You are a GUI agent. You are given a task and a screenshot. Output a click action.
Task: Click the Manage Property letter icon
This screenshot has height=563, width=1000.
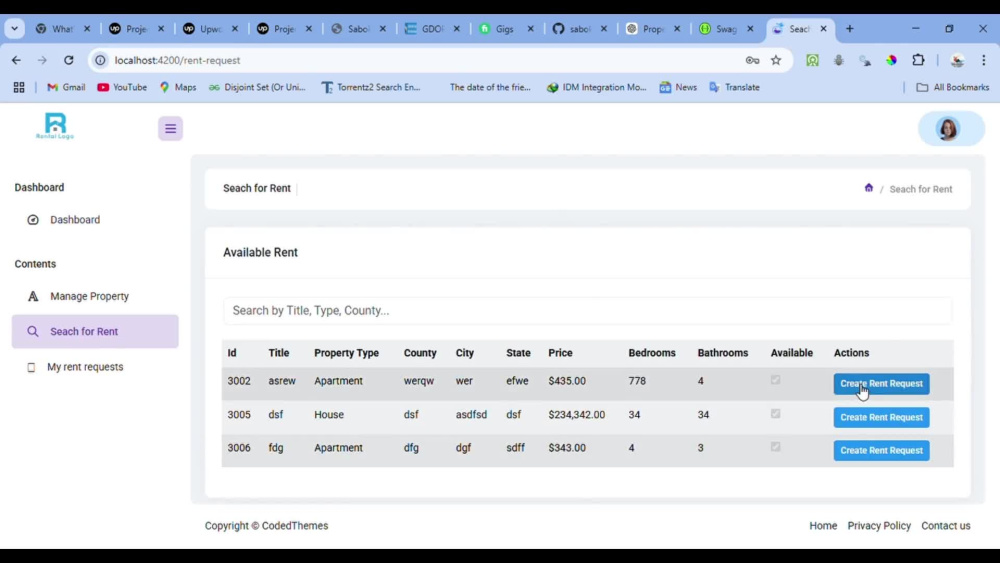pyautogui.click(x=33, y=296)
